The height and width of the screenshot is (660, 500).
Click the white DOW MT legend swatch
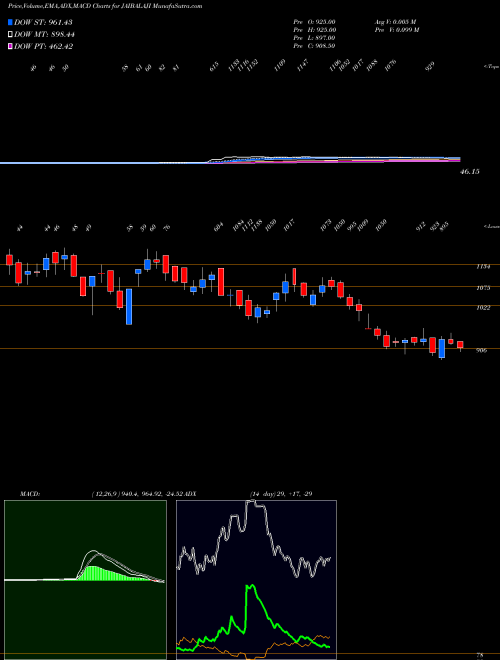click(x=10, y=35)
